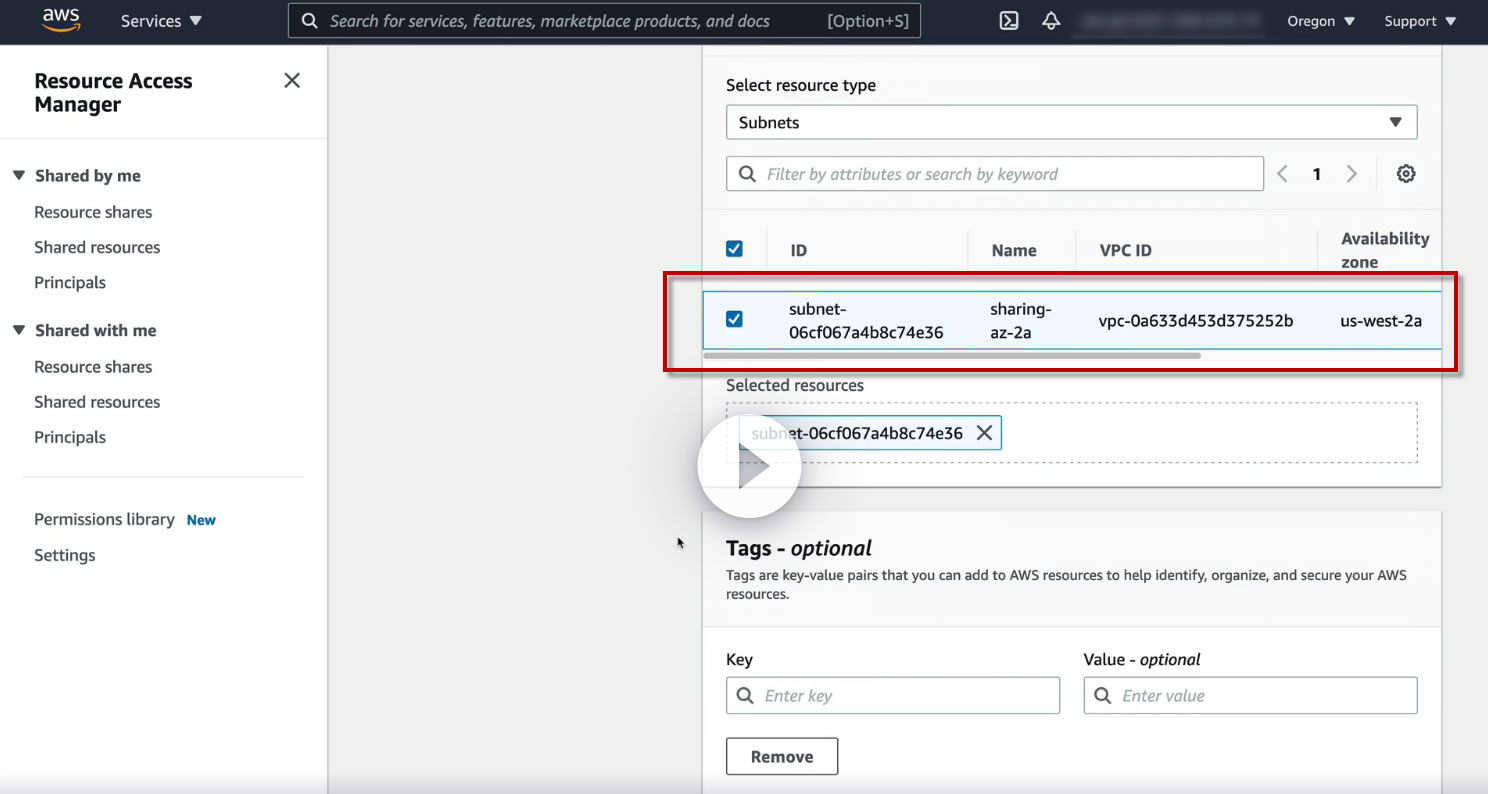The height and width of the screenshot is (794, 1488).
Task: Close the Resource Access Manager sidebar
Action: point(292,81)
